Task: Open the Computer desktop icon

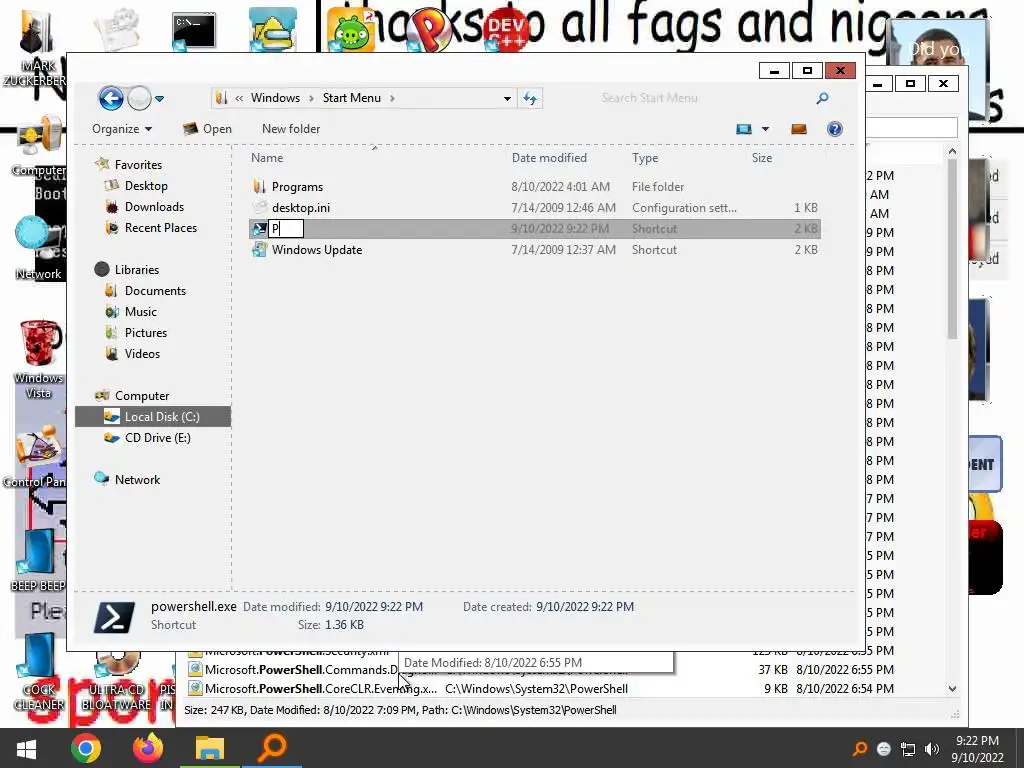Action: [x=38, y=146]
